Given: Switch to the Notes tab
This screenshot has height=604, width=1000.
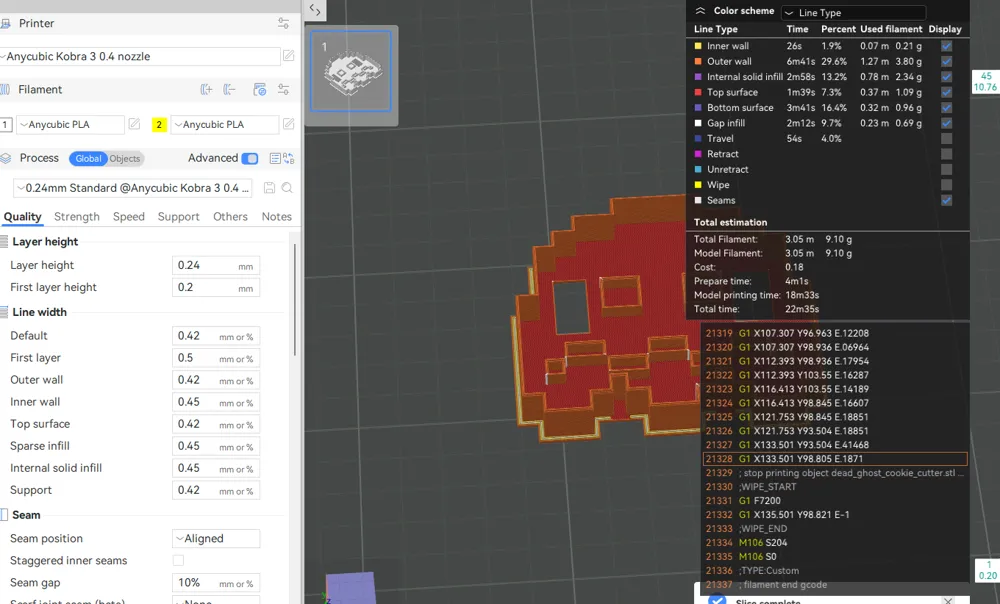Looking at the screenshot, I should (277, 217).
